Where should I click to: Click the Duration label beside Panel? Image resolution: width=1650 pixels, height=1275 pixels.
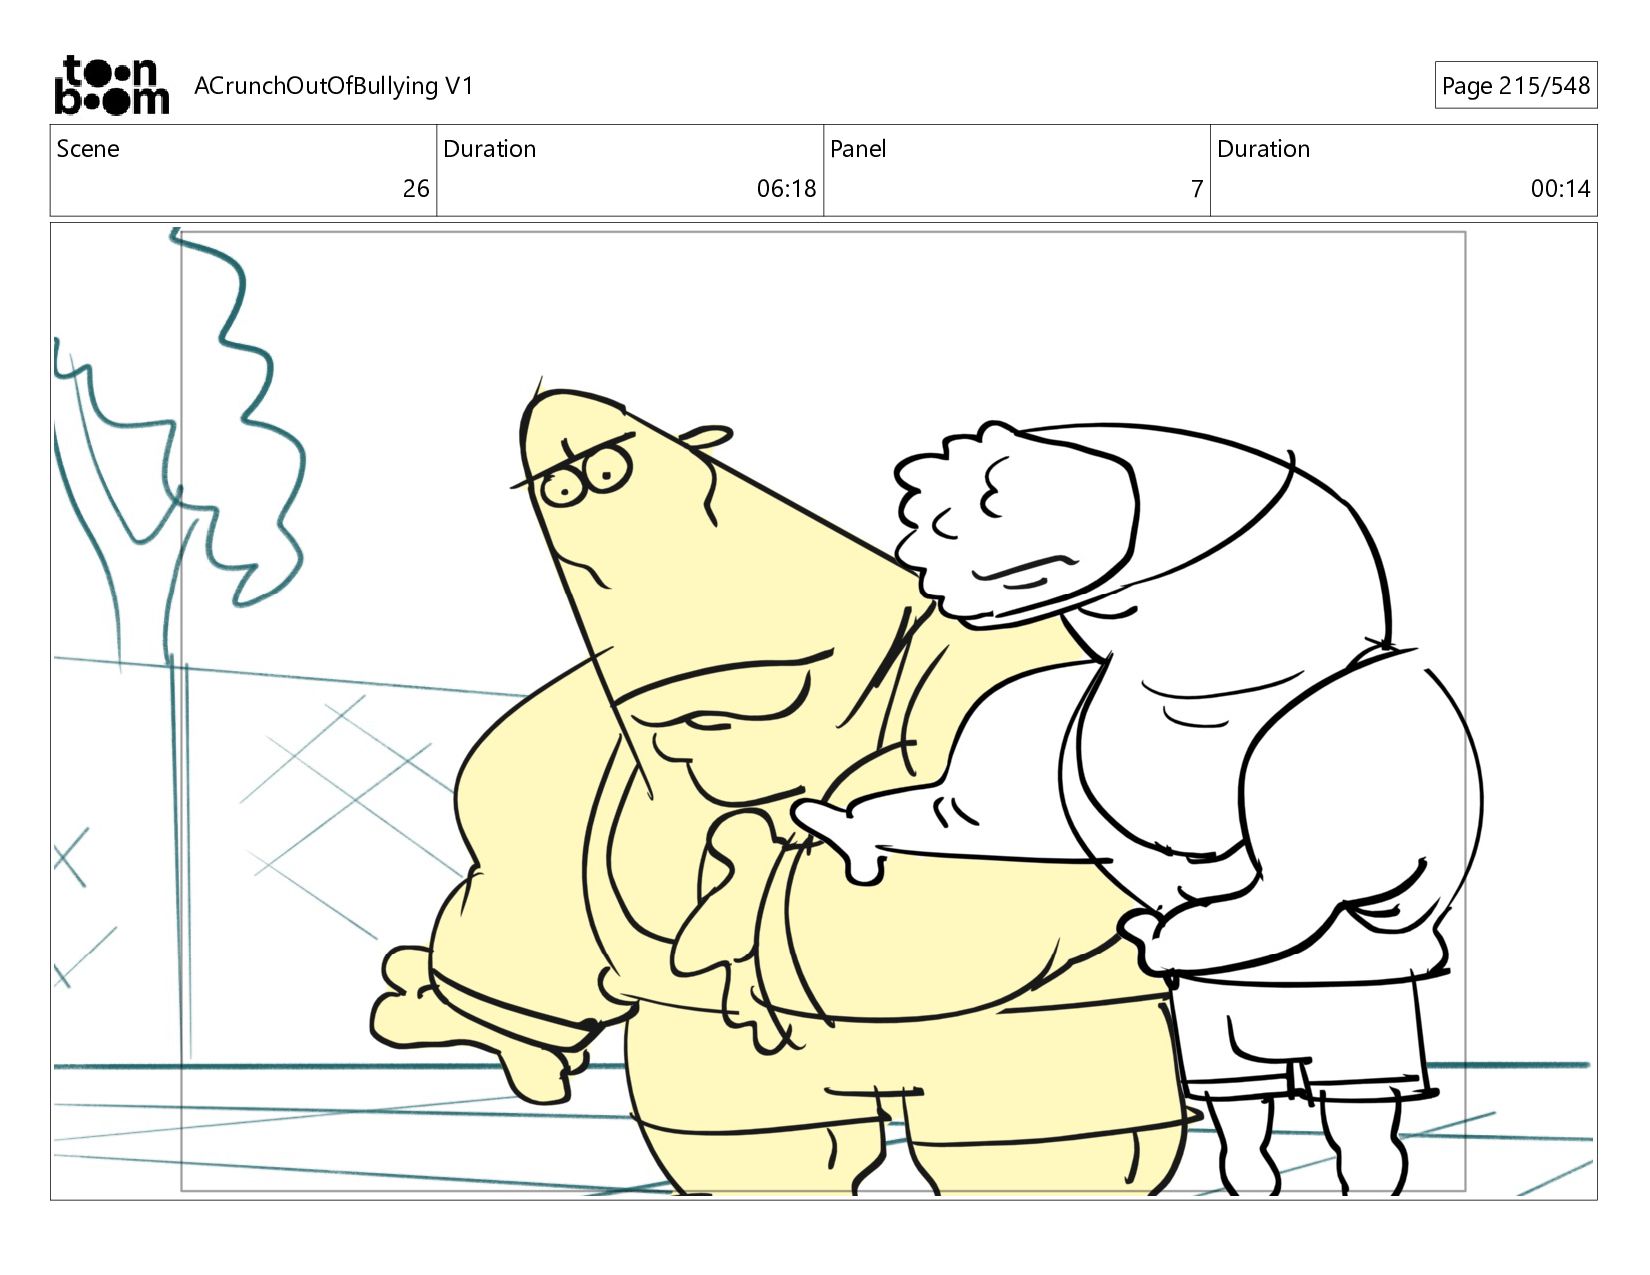1263,149
